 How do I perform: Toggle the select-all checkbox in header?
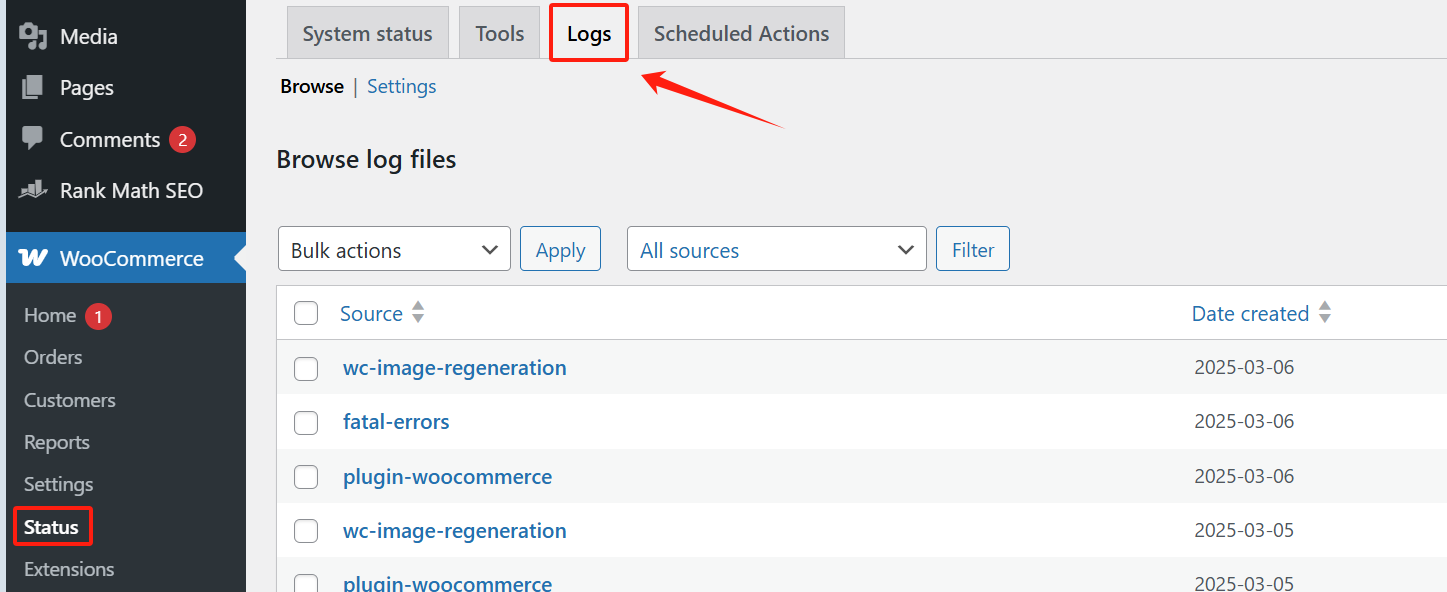(x=306, y=314)
